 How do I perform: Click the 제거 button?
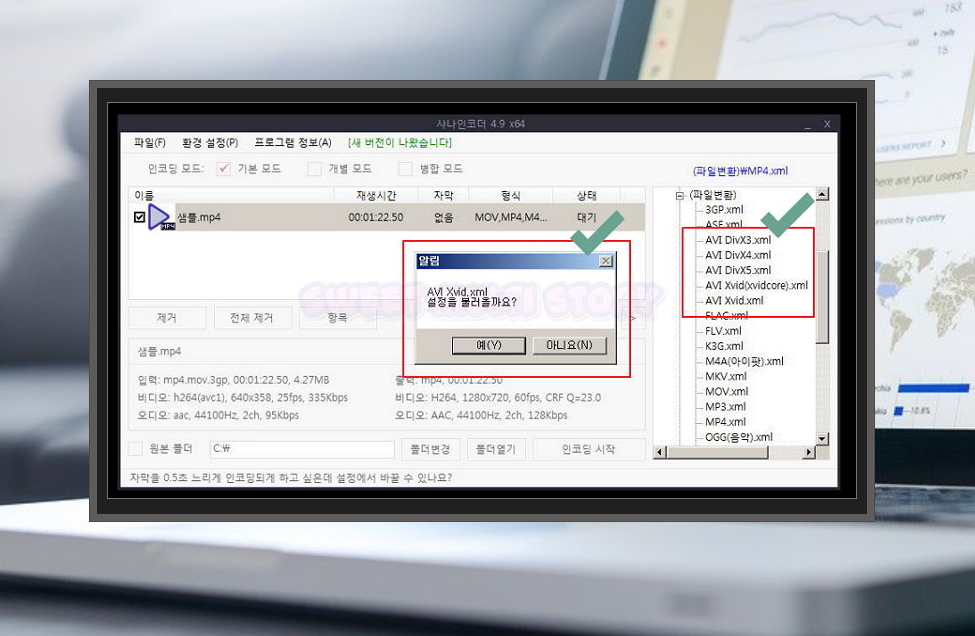pos(167,318)
